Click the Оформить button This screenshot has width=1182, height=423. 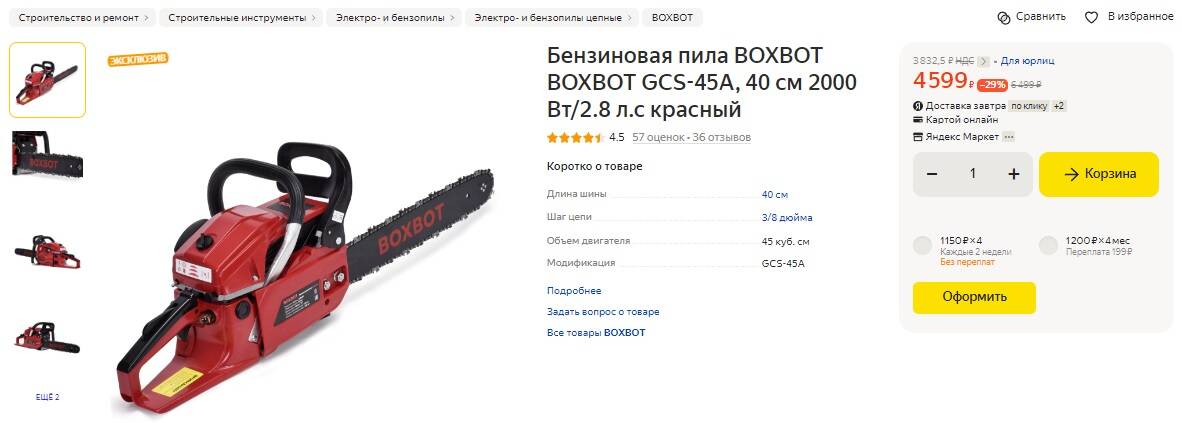point(974,298)
